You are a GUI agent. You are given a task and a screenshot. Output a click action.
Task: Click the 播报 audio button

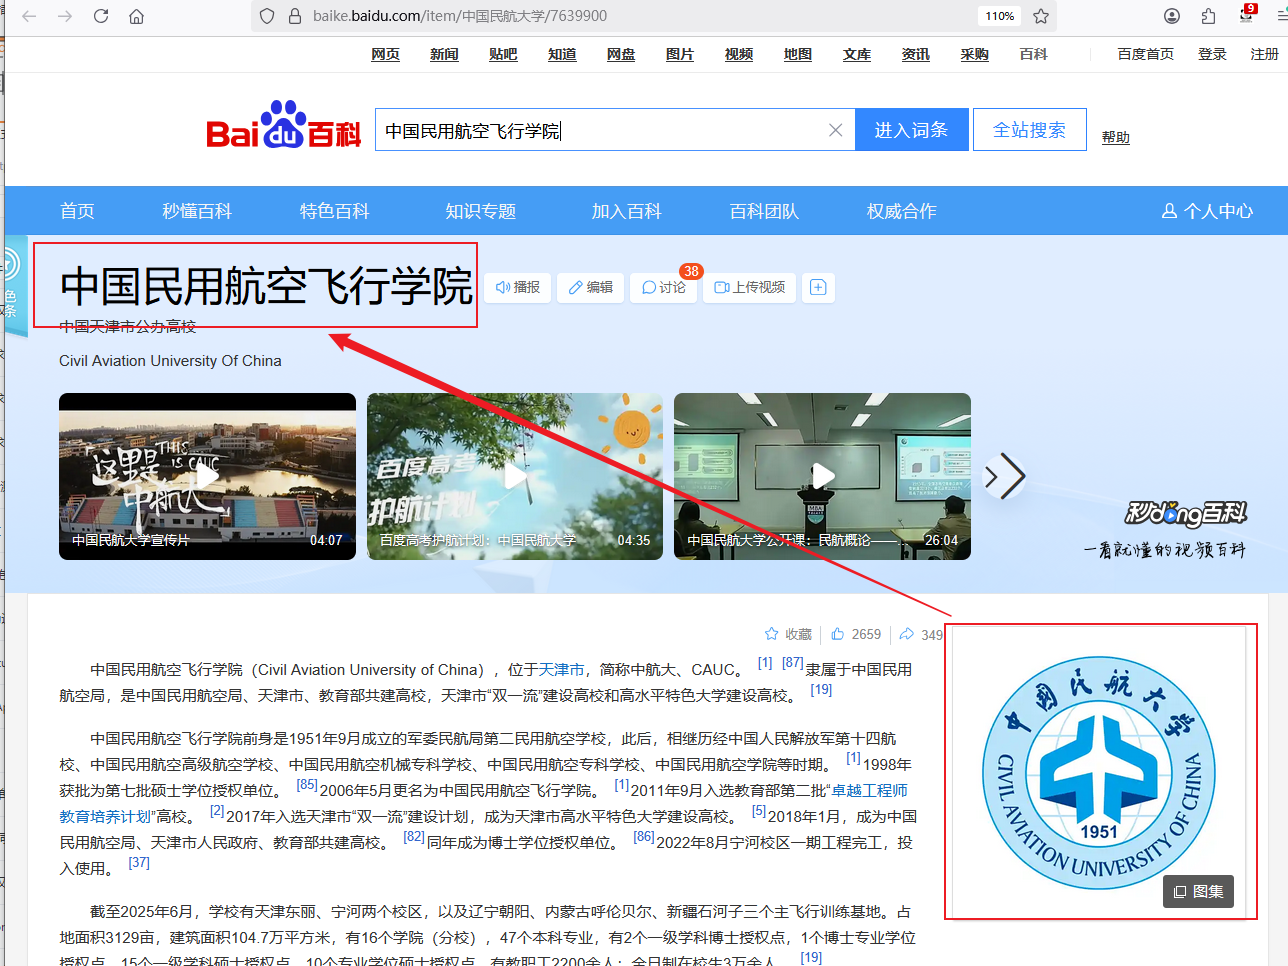coord(518,287)
